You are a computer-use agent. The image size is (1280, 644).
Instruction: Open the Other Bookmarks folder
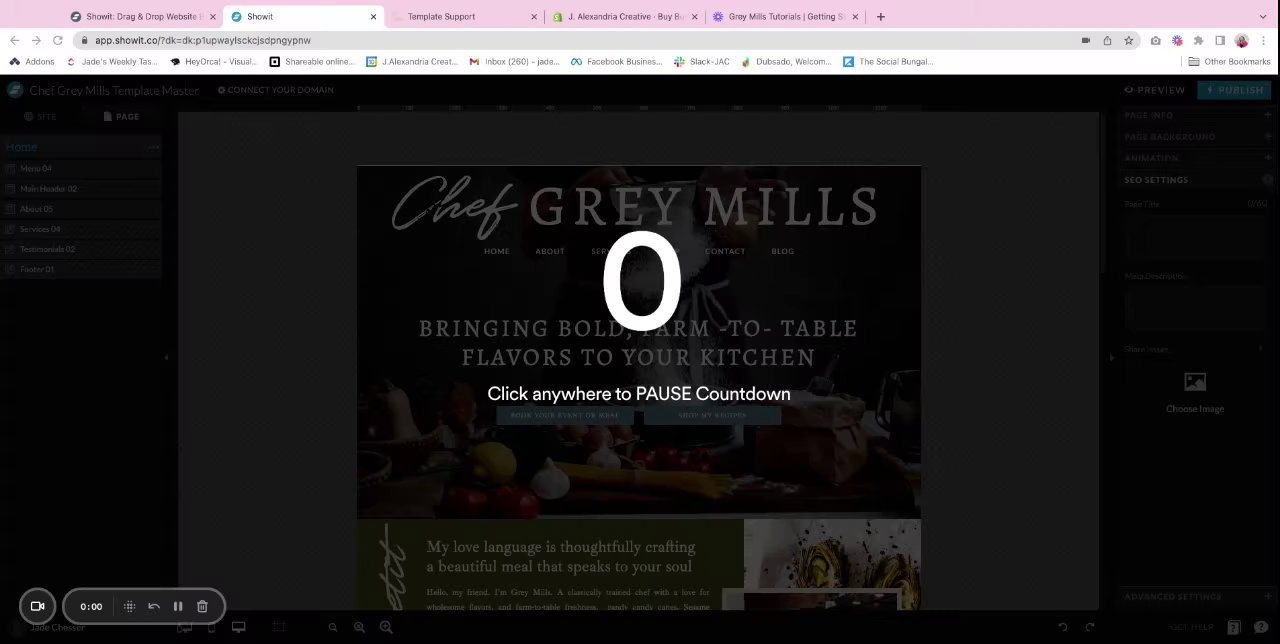[1229, 62]
